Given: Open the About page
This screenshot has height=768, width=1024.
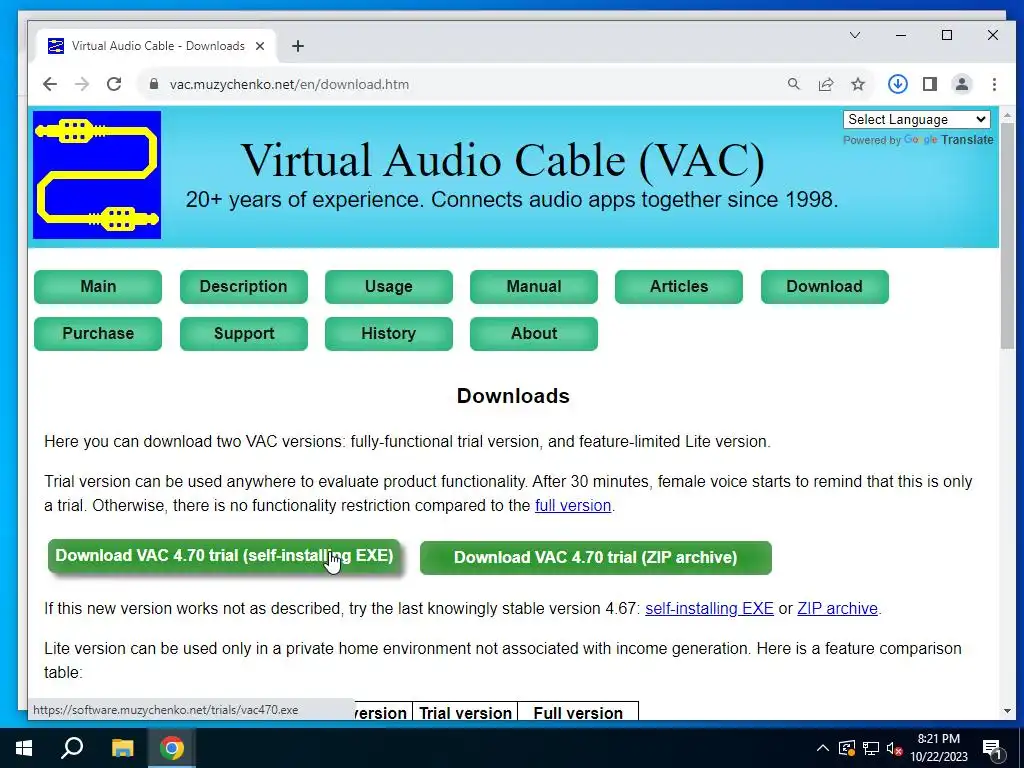Looking at the screenshot, I should tap(534, 334).
